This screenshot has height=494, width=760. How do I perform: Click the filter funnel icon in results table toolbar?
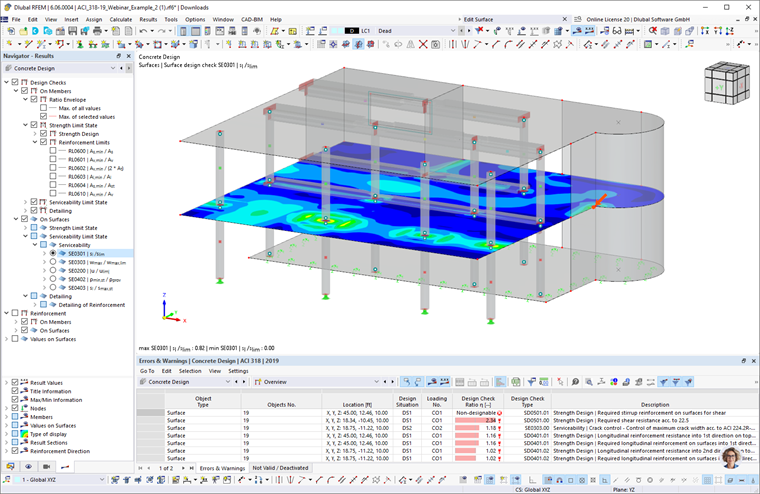click(531, 382)
